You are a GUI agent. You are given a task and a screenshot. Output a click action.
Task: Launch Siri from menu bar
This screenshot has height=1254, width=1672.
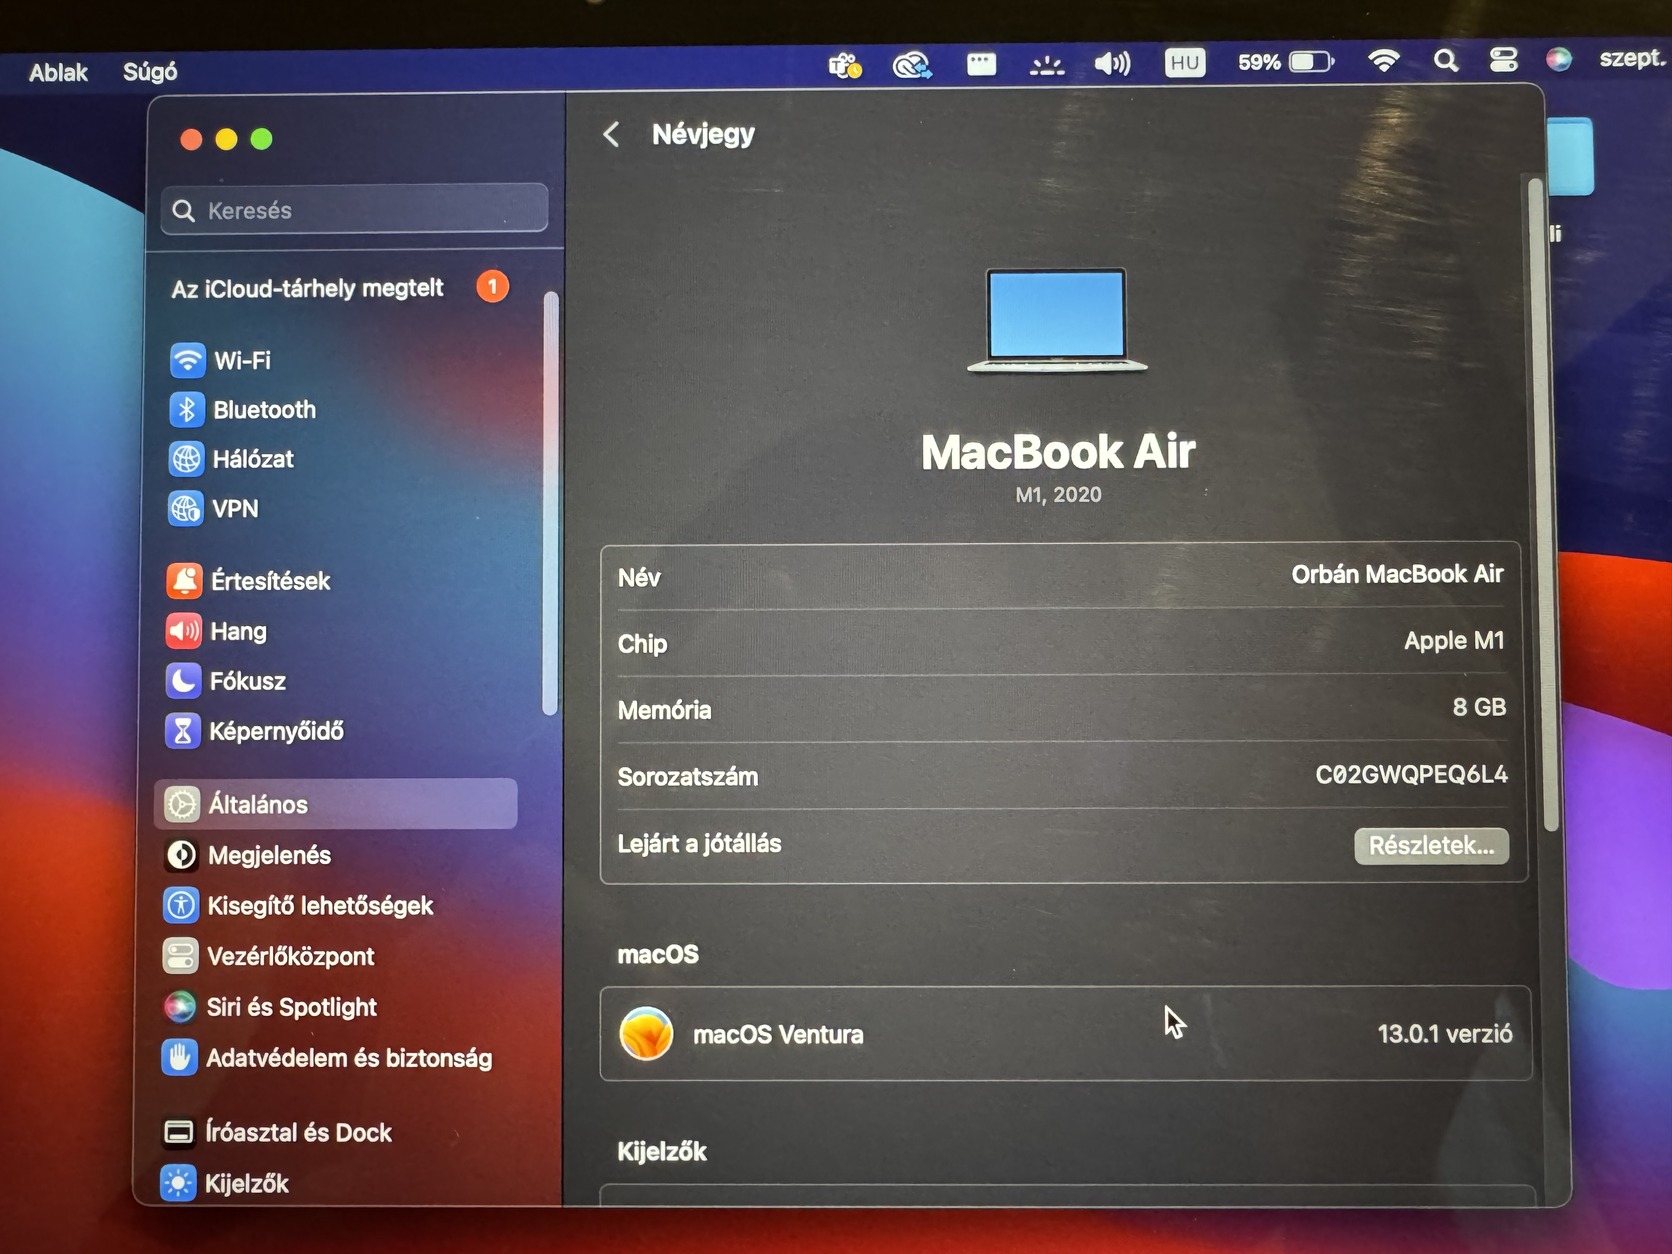(x=1558, y=59)
